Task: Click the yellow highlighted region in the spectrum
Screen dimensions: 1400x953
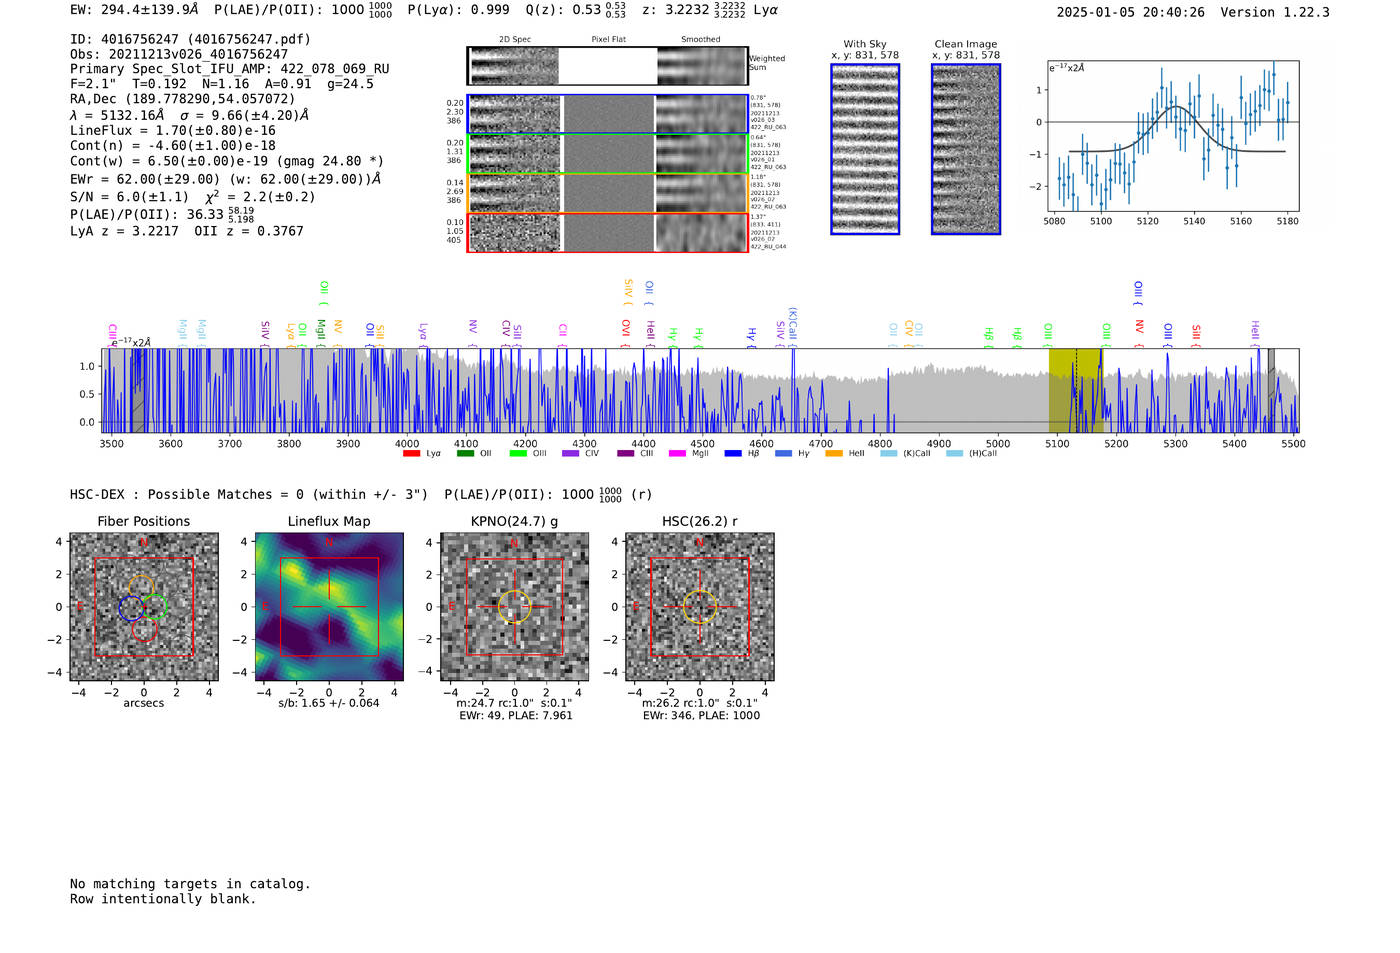Action: 1076,390
